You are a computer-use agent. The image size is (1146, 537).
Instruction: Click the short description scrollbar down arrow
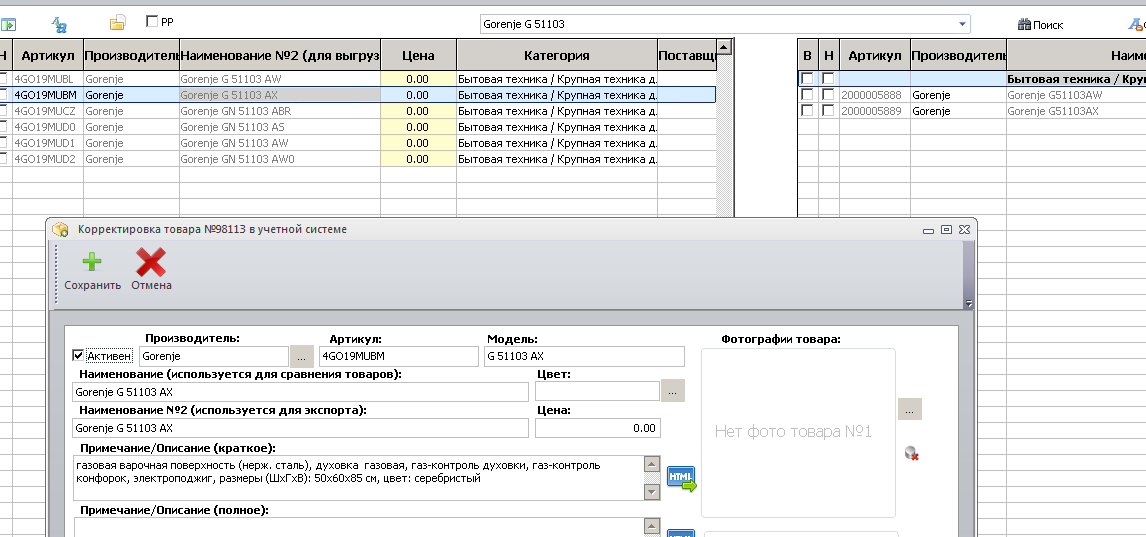[653, 492]
